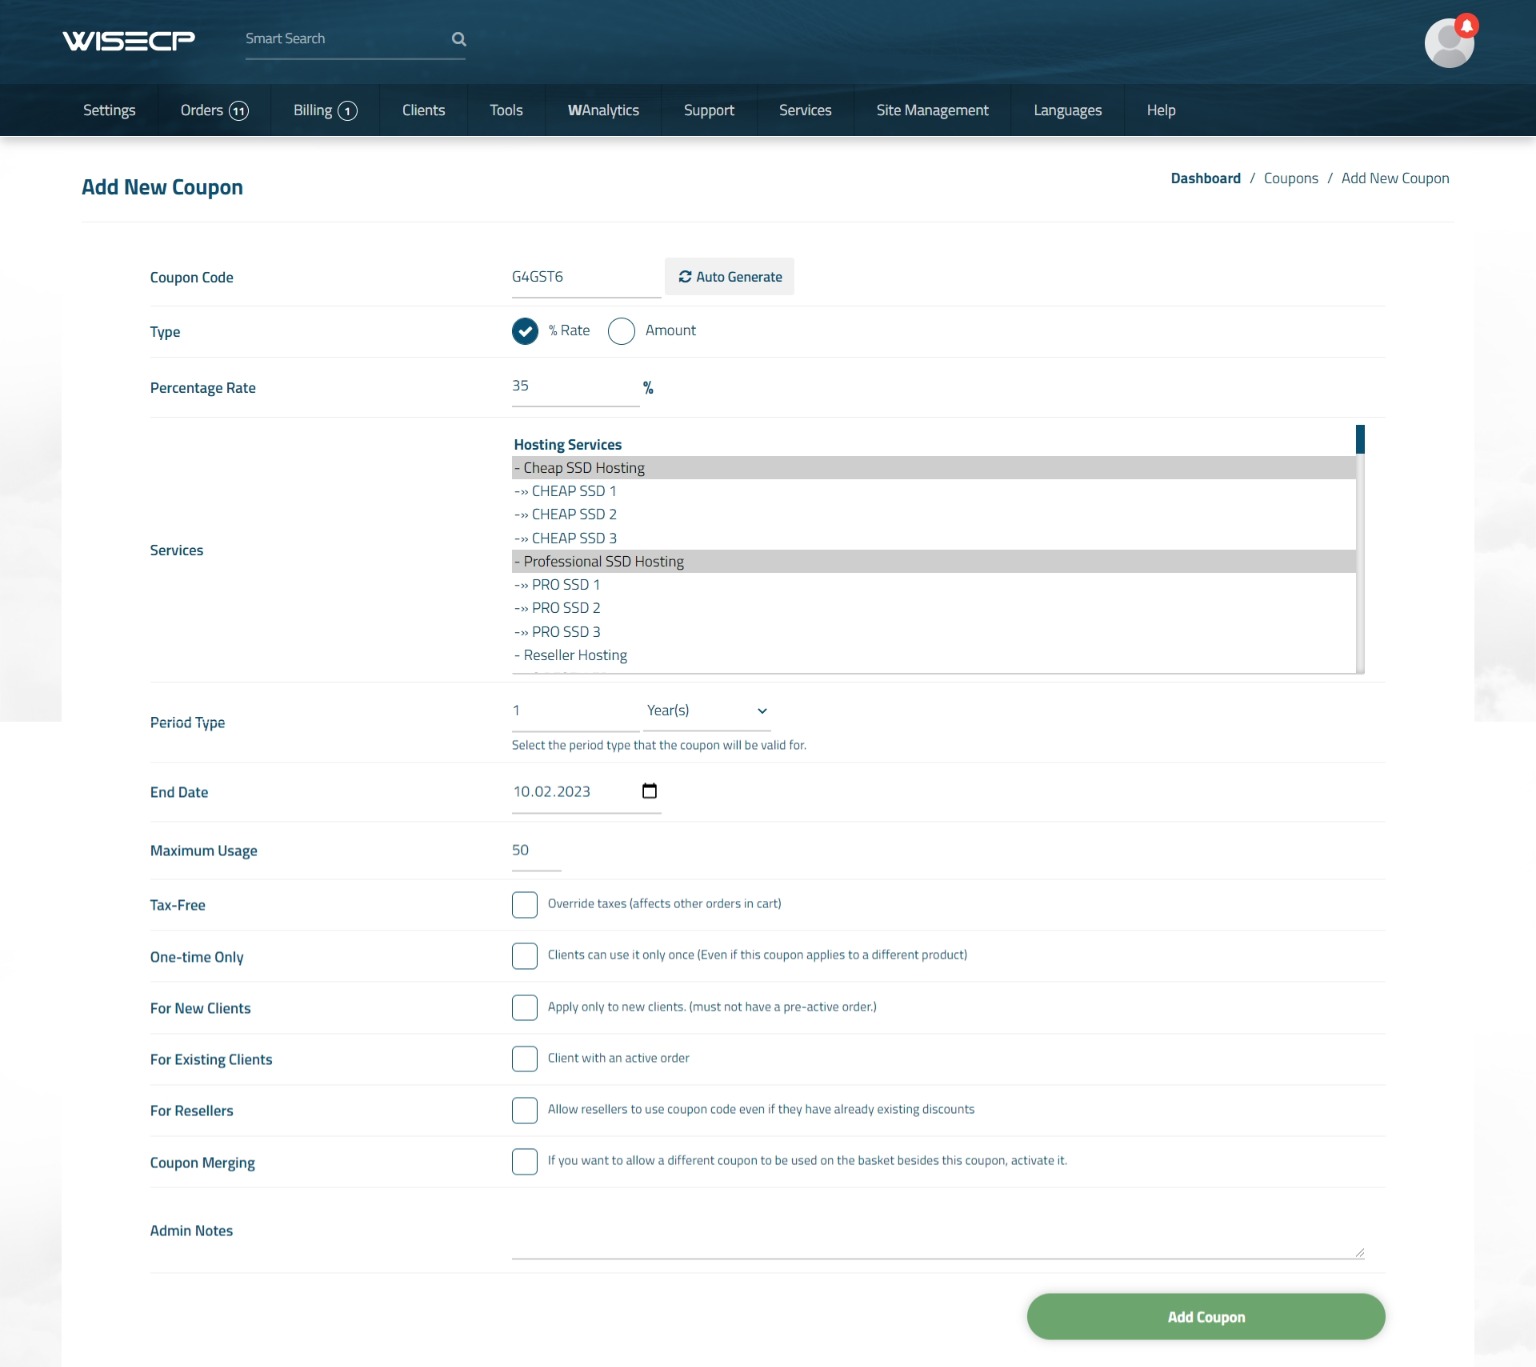The width and height of the screenshot is (1536, 1367).
Task: Open the Support menu
Action: click(x=709, y=110)
